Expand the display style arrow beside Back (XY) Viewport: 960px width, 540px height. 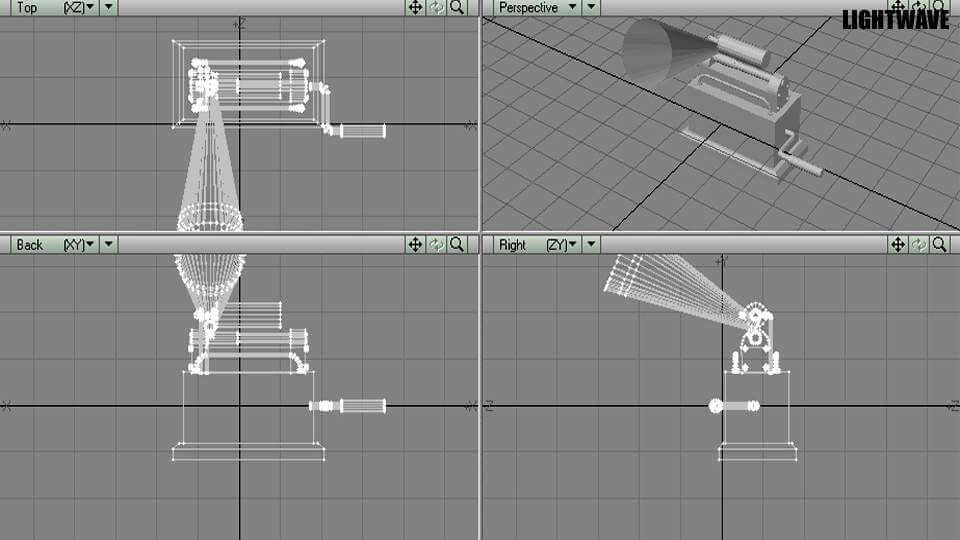pyautogui.click(x=109, y=244)
